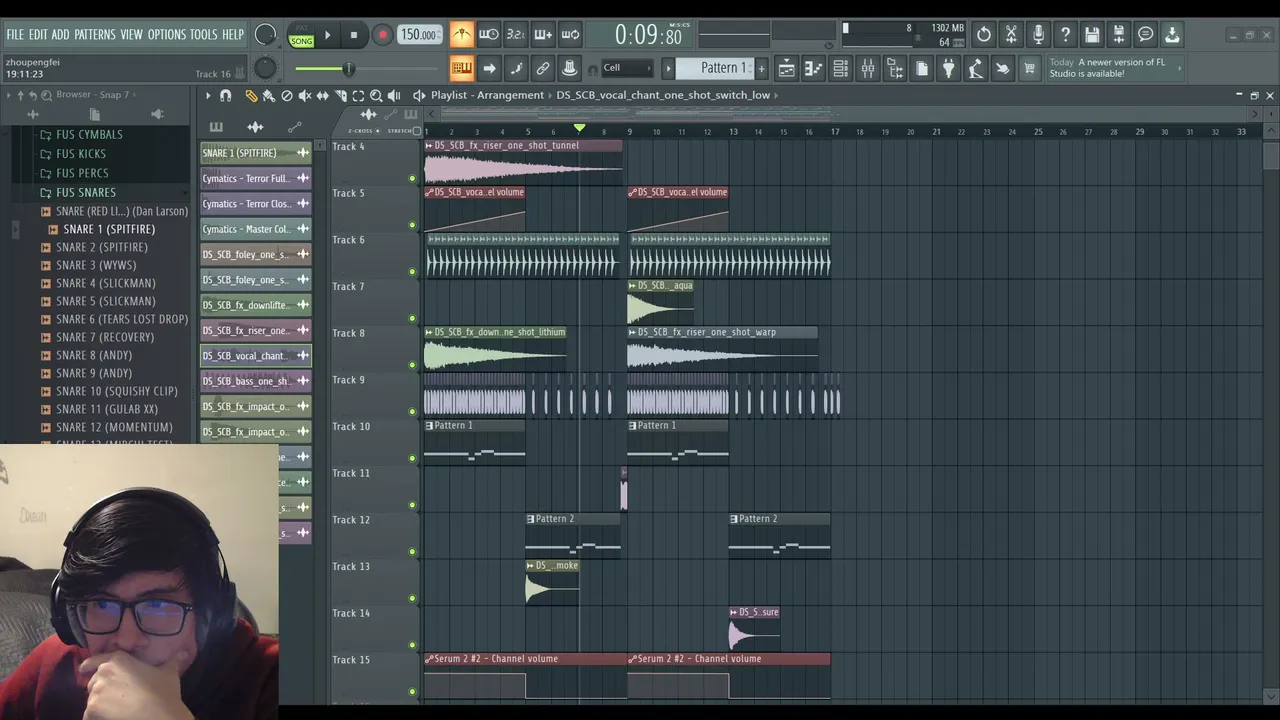Viewport: 1280px width, 720px height.
Task: Open the Piano roll view icon
Action: (x=814, y=68)
